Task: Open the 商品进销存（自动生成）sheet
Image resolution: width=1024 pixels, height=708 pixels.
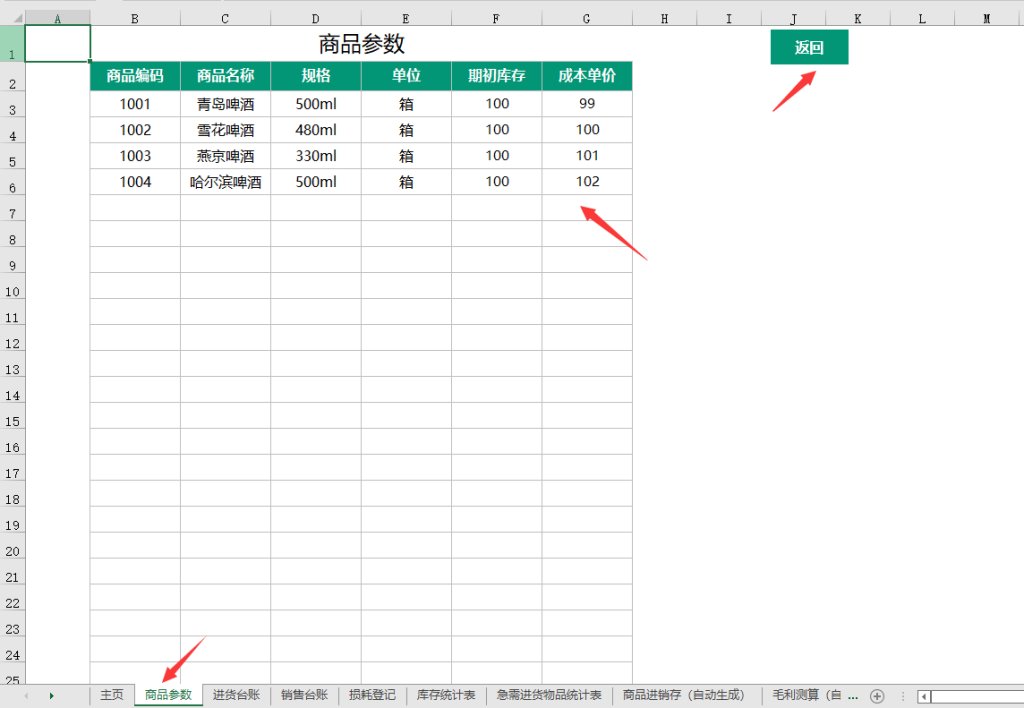Action: point(685,695)
